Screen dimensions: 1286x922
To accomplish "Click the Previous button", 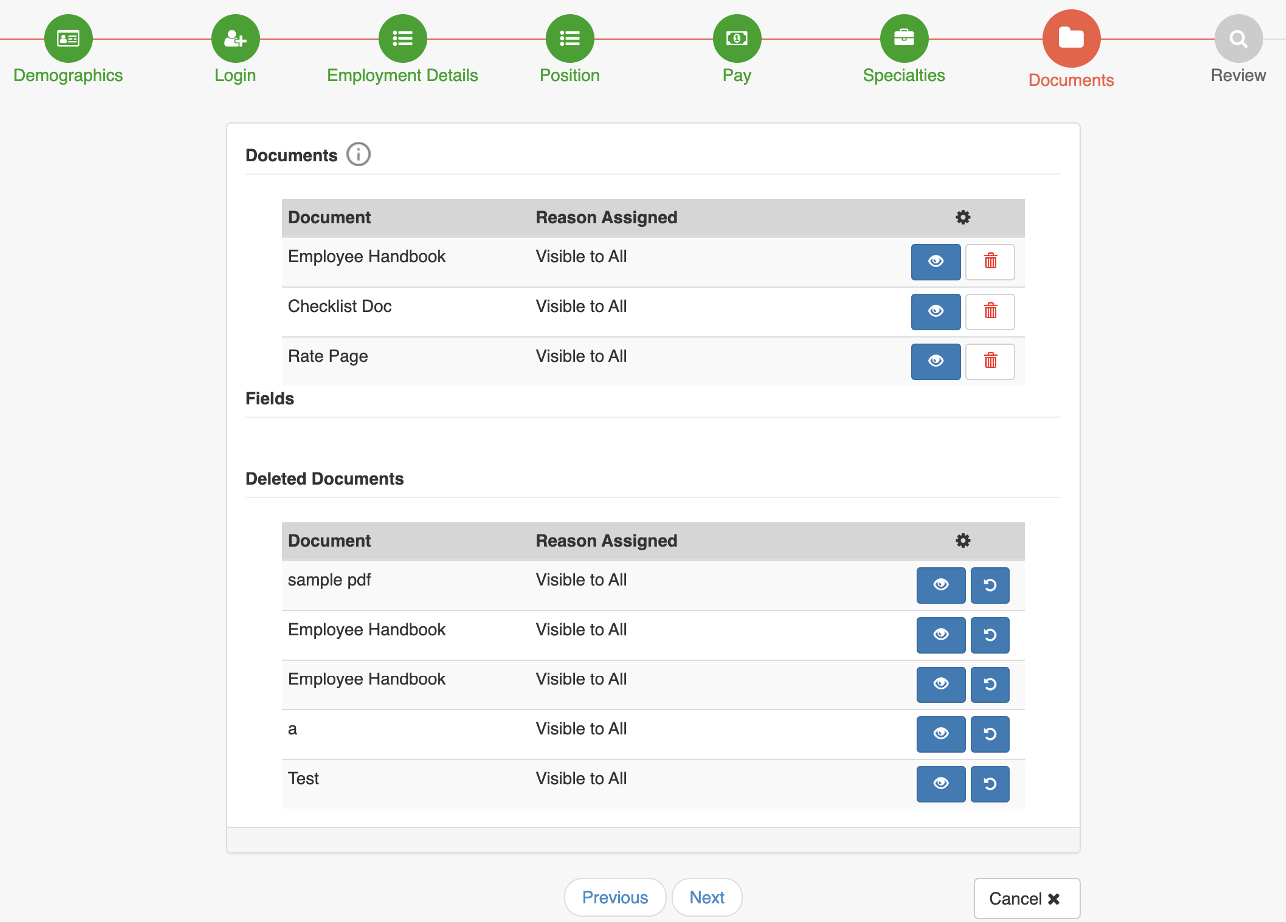I will [615, 897].
